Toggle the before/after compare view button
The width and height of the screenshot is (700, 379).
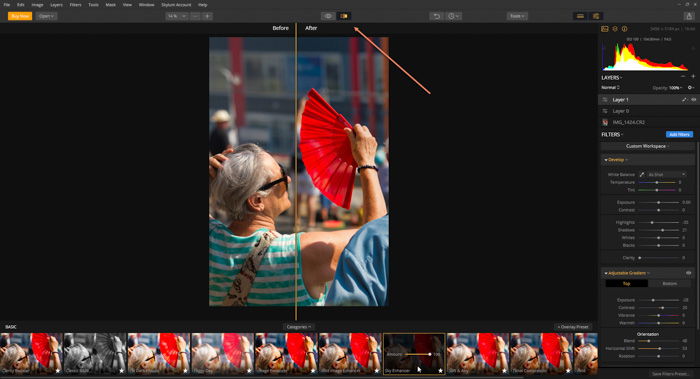click(344, 16)
